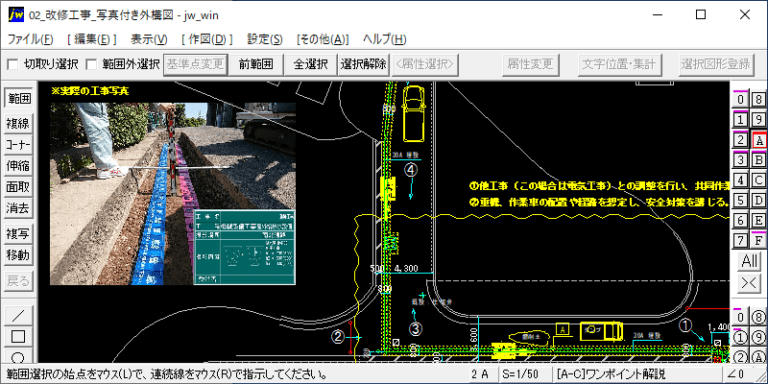Open the [作図(D)] menu

pos(207,40)
